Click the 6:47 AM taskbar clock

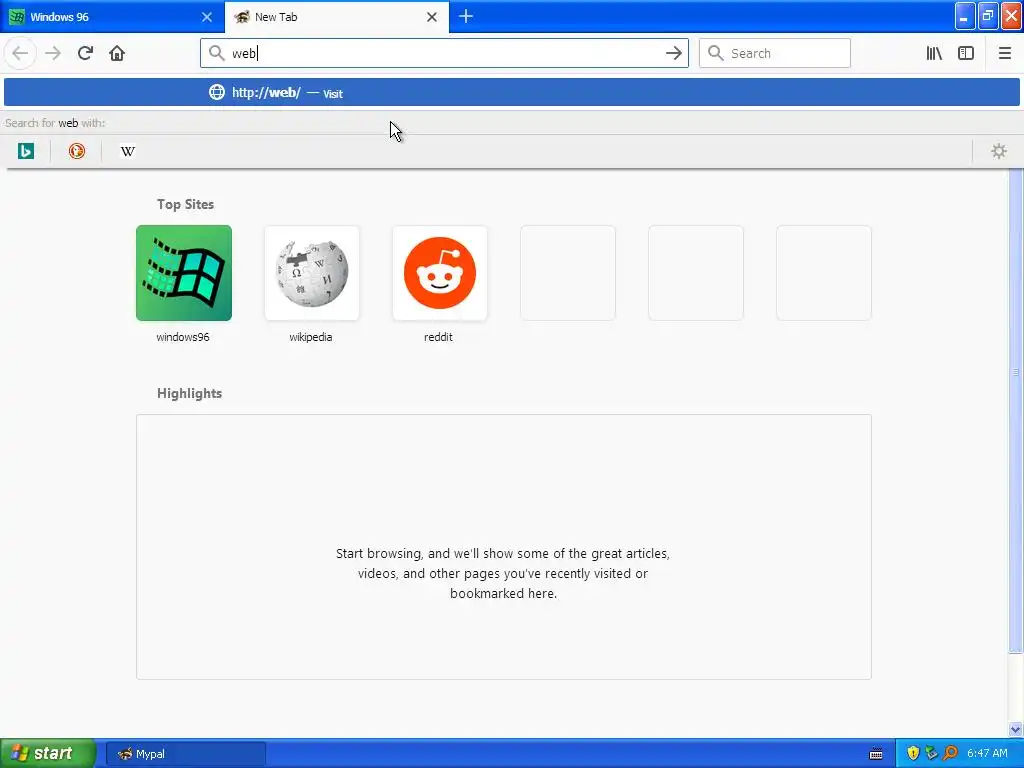click(987, 754)
